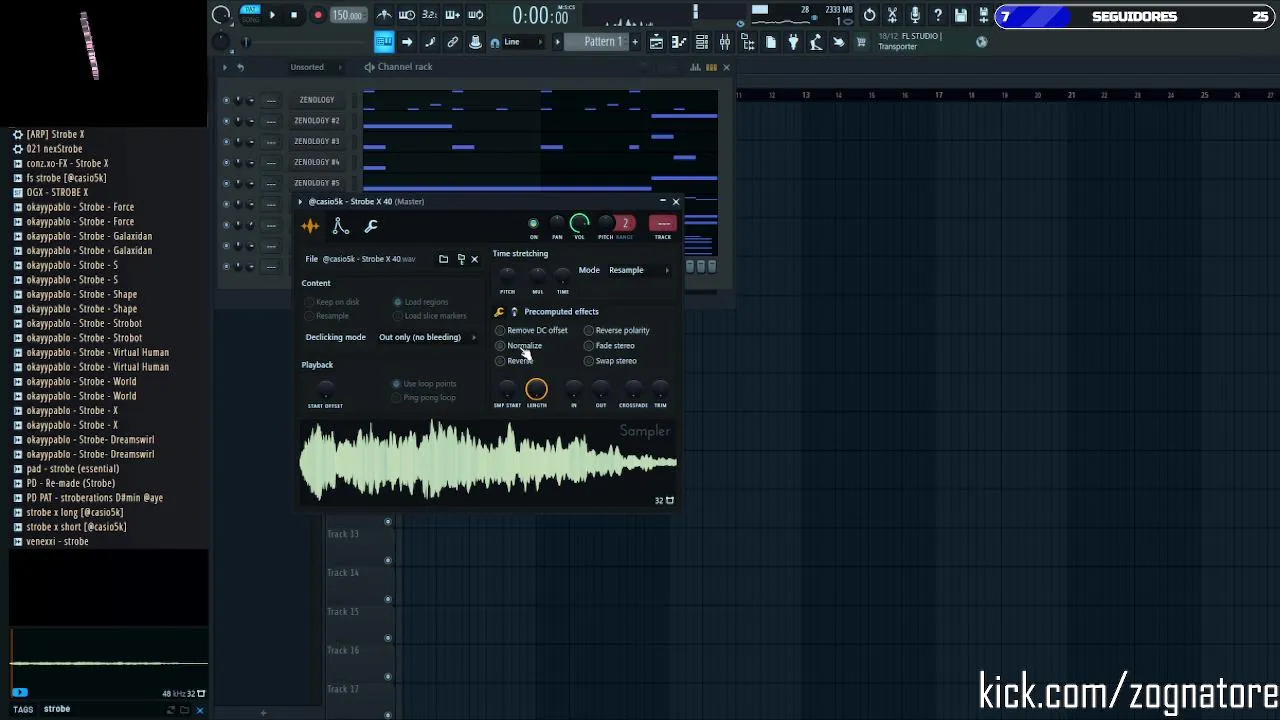This screenshot has width=1280, height=720.
Task: Set the tempo field showing 150.000
Action: pos(347,15)
